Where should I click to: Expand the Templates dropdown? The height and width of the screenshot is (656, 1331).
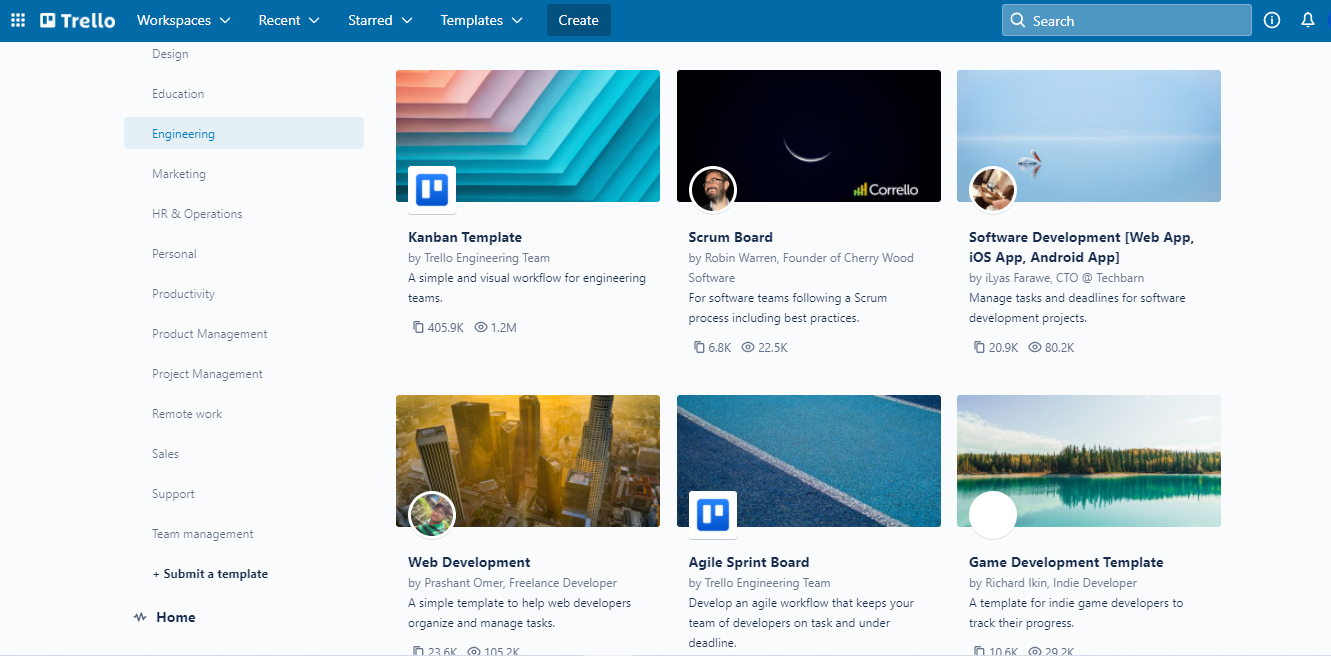(481, 20)
